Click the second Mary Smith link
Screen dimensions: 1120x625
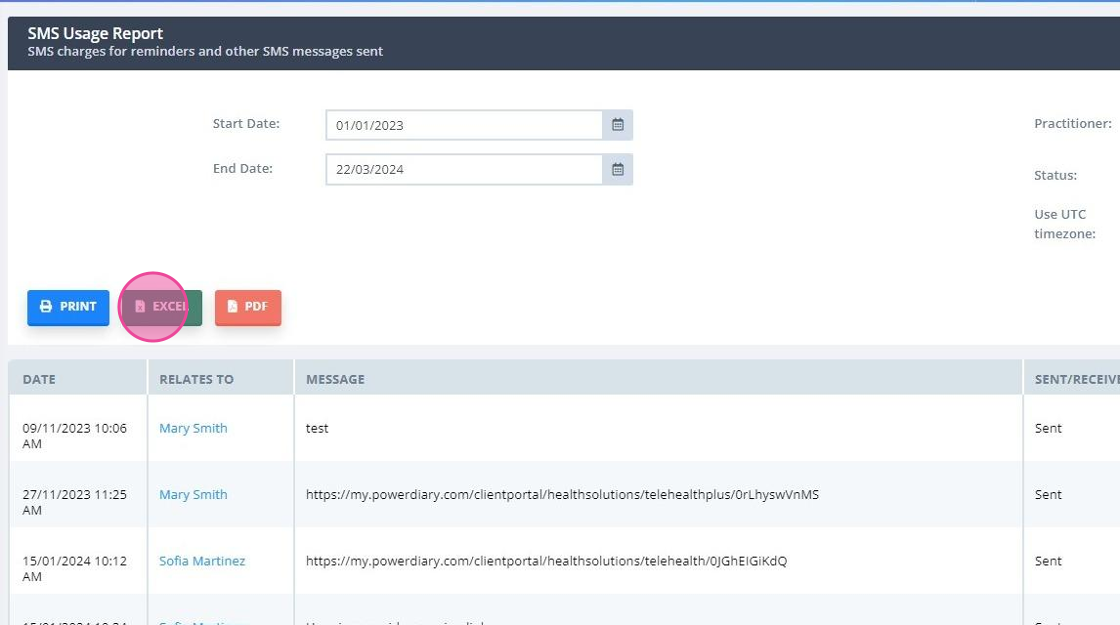tap(193, 494)
